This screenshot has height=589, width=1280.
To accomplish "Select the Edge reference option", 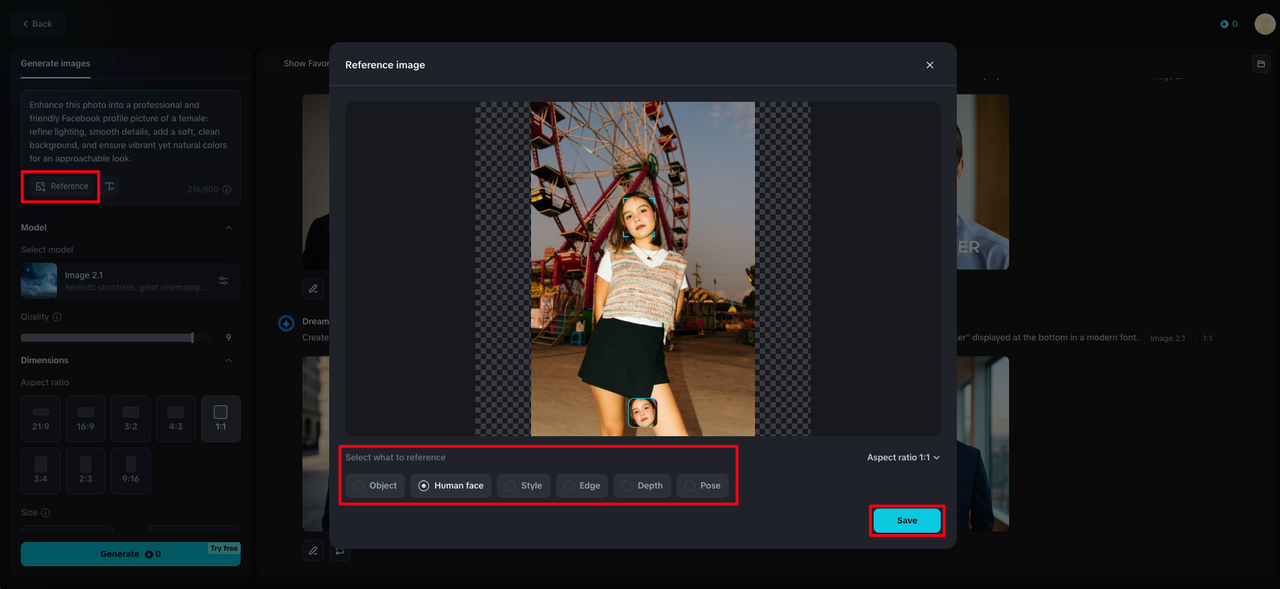I will 582,486.
